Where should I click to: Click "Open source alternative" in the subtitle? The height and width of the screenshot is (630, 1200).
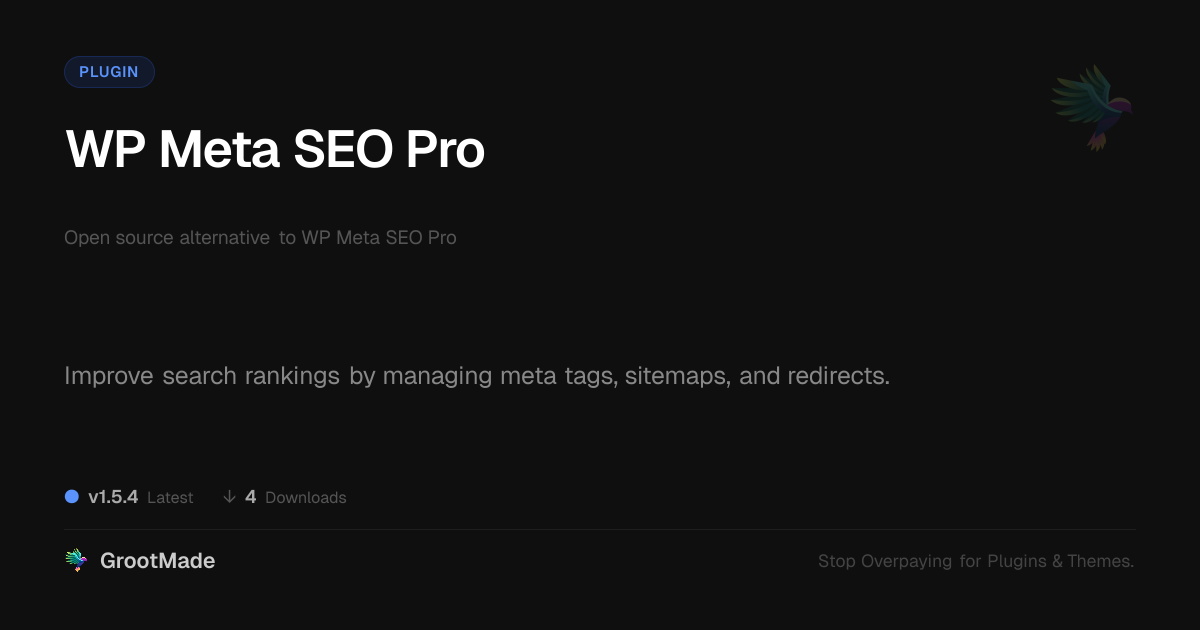click(x=167, y=238)
